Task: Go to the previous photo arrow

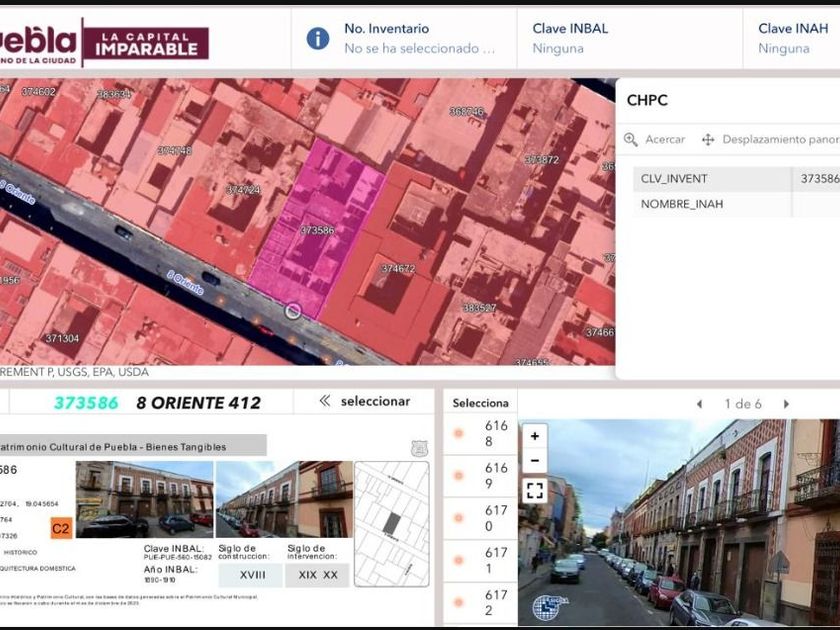Action: [x=700, y=404]
